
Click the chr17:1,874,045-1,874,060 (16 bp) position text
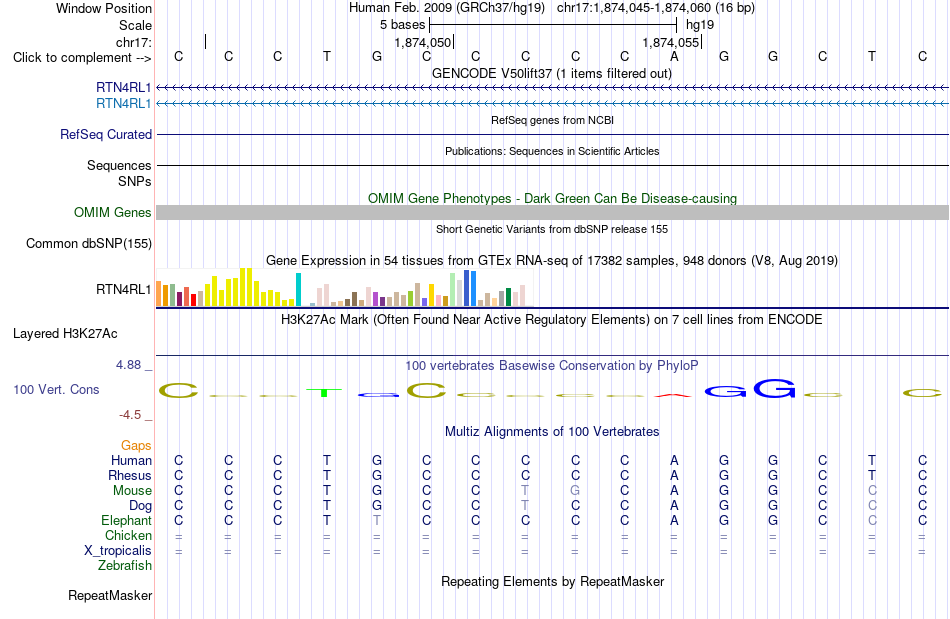tap(656, 8)
